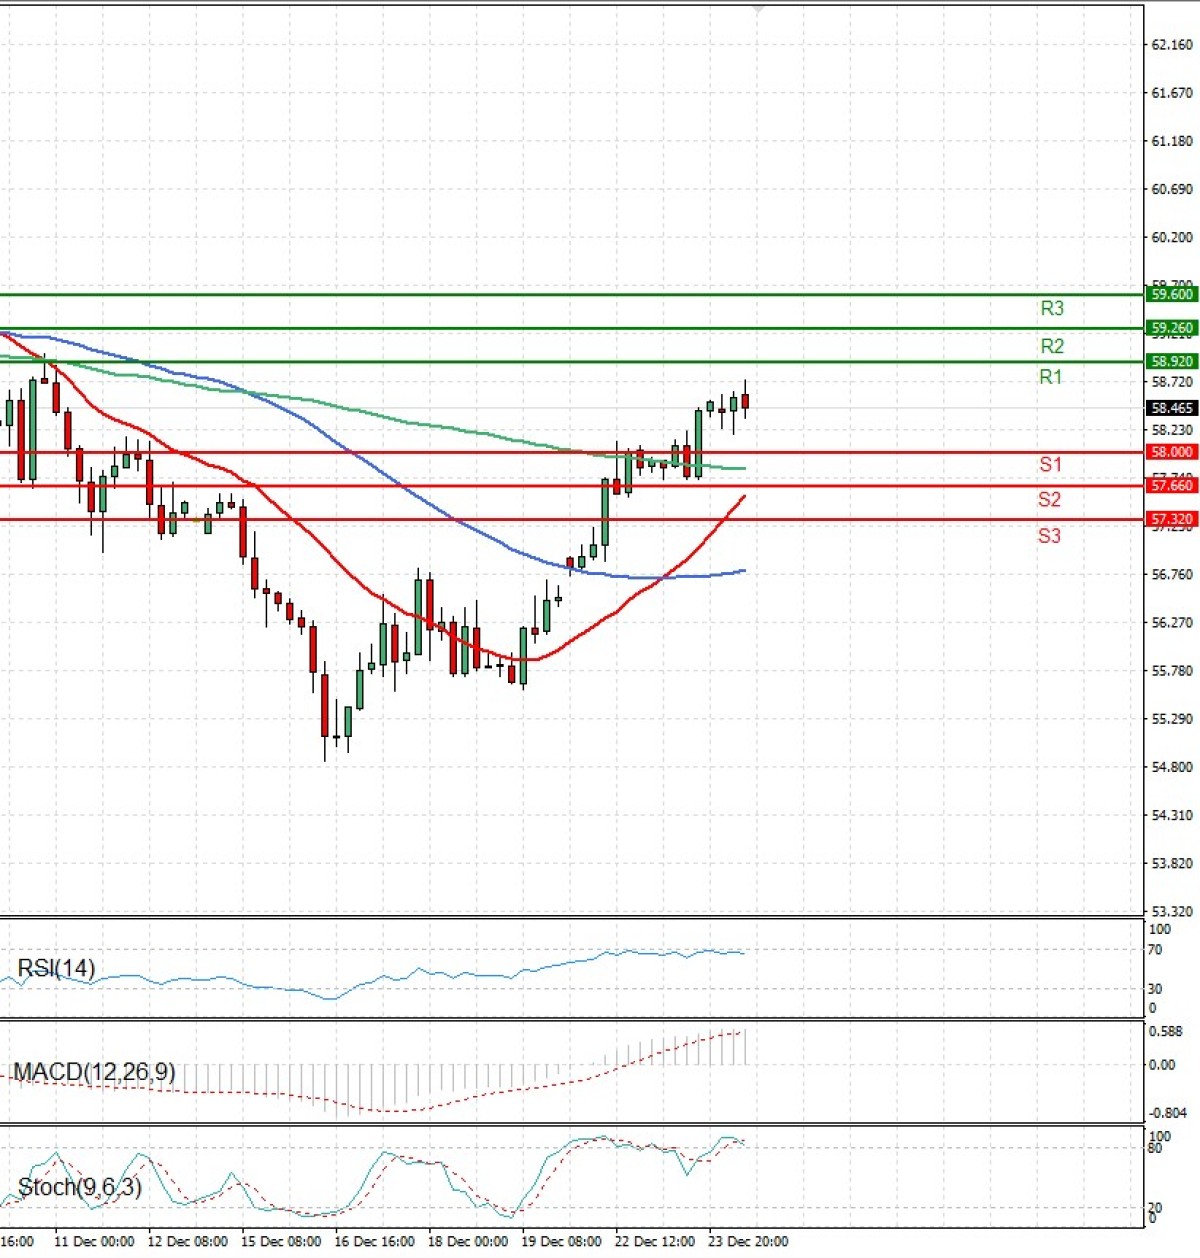
Task: Click the 16 Dec 16:00 time label
Action: tap(374, 1241)
